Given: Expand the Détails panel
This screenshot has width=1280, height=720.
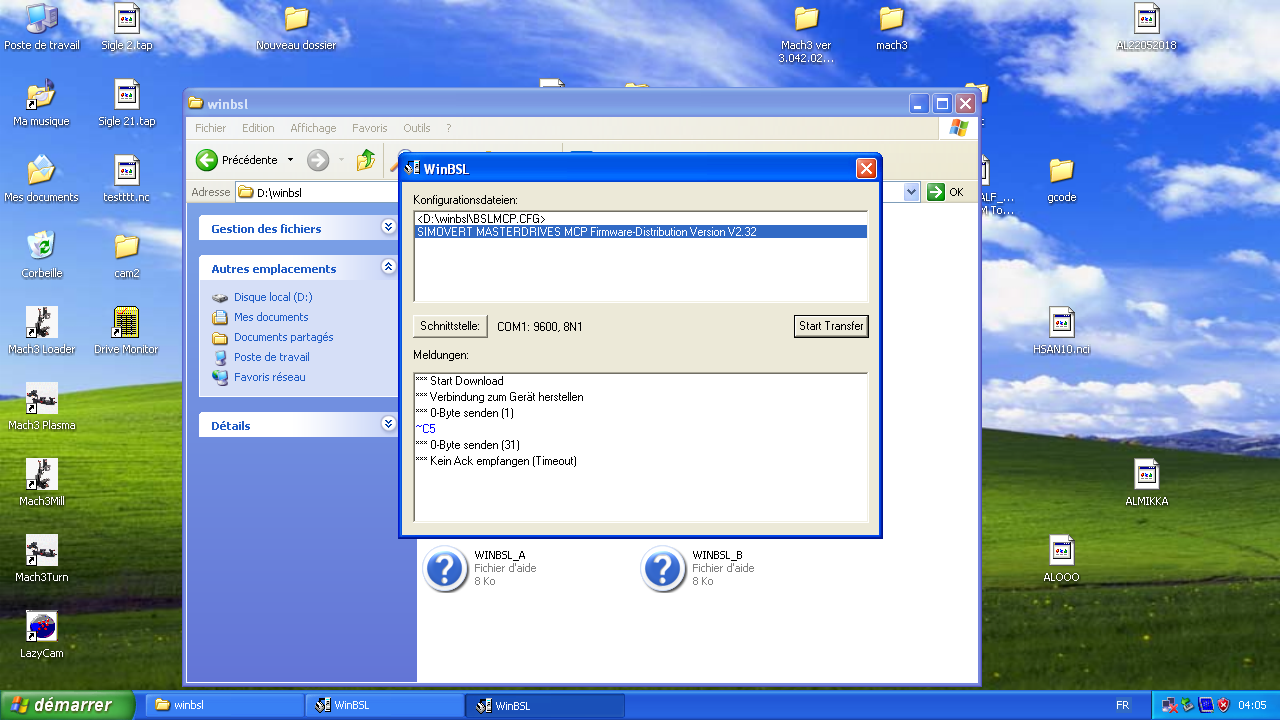Looking at the screenshot, I should [388, 425].
